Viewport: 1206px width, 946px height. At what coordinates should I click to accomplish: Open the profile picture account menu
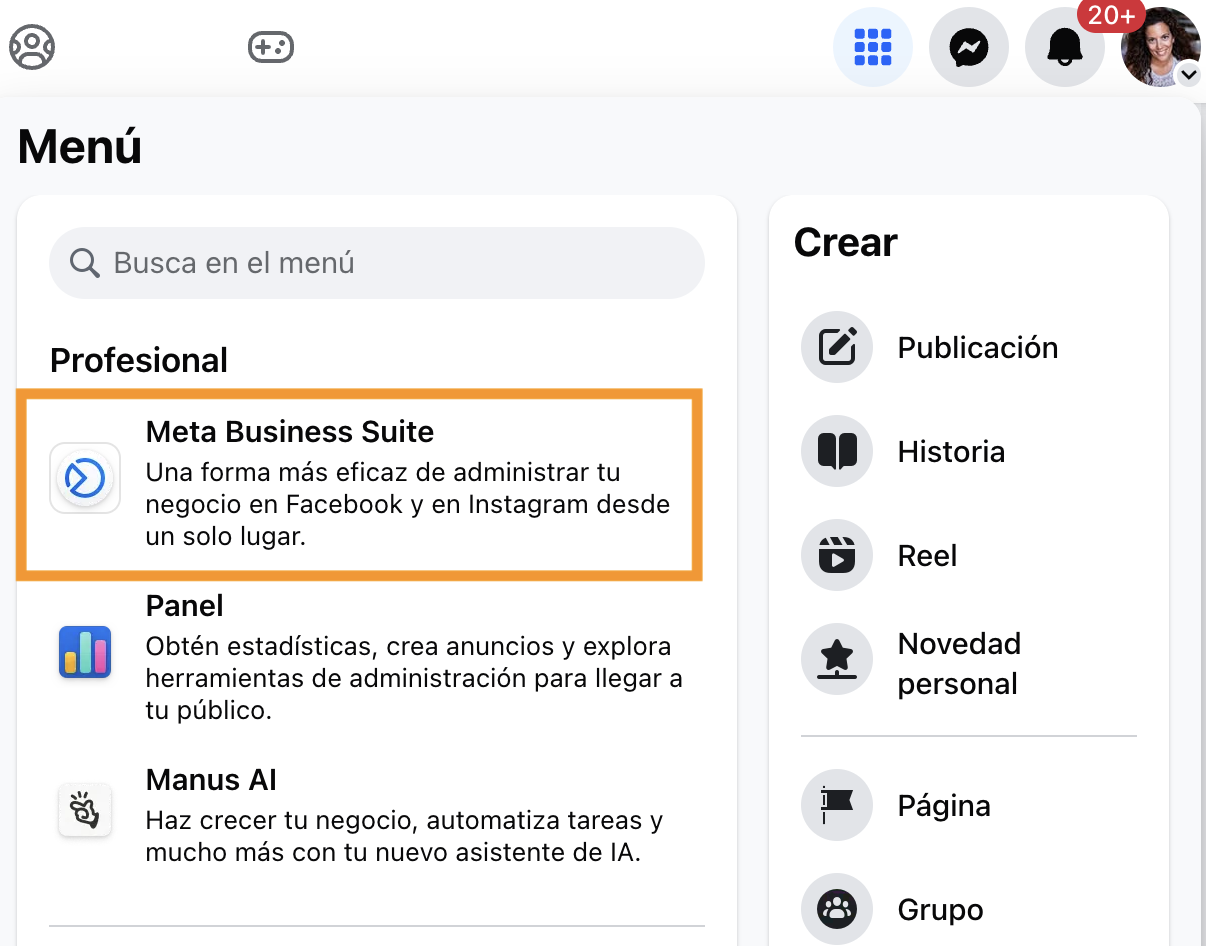click(x=1160, y=47)
